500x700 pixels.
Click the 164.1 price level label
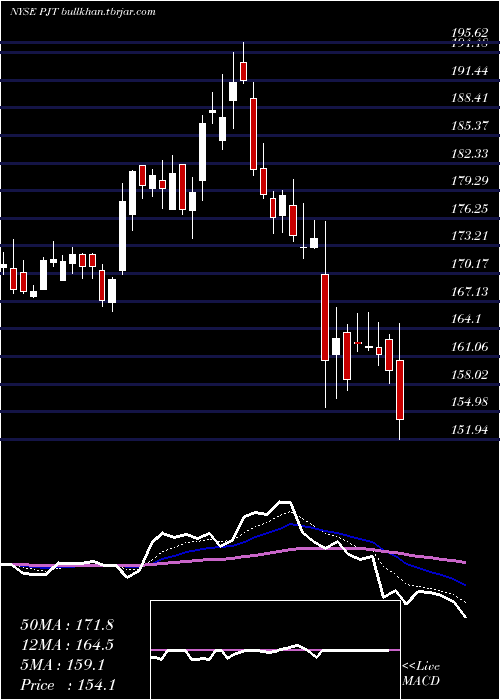point(466,319)
